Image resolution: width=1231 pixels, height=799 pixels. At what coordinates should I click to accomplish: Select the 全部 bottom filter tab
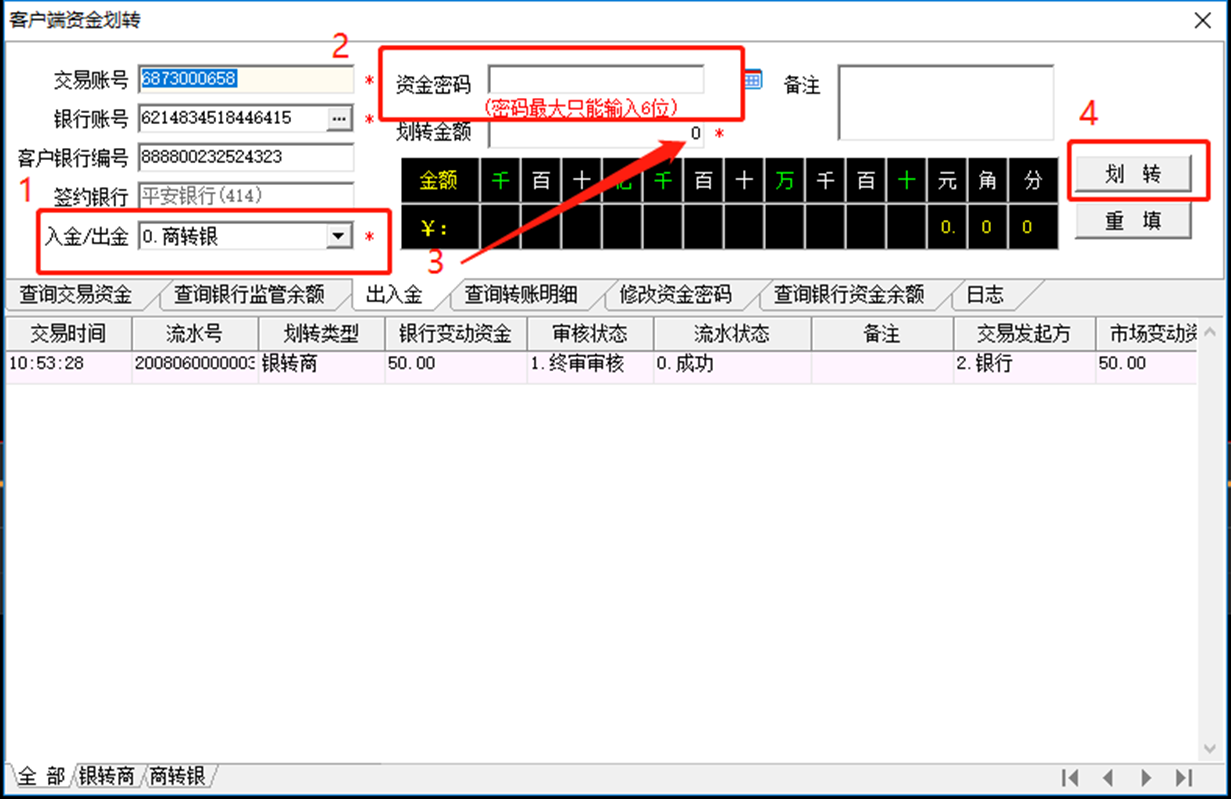pyautogui.click(x=40, y=776)
